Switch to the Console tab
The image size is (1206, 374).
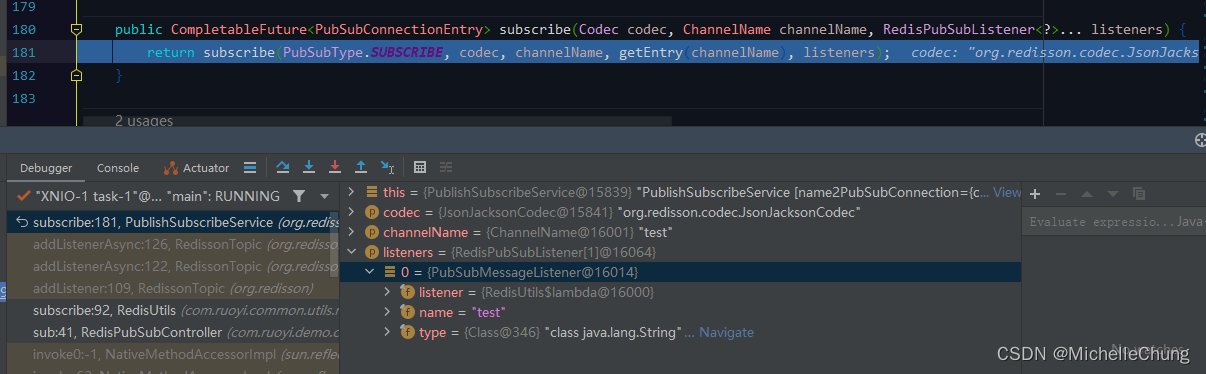click(x=118, y=168)
